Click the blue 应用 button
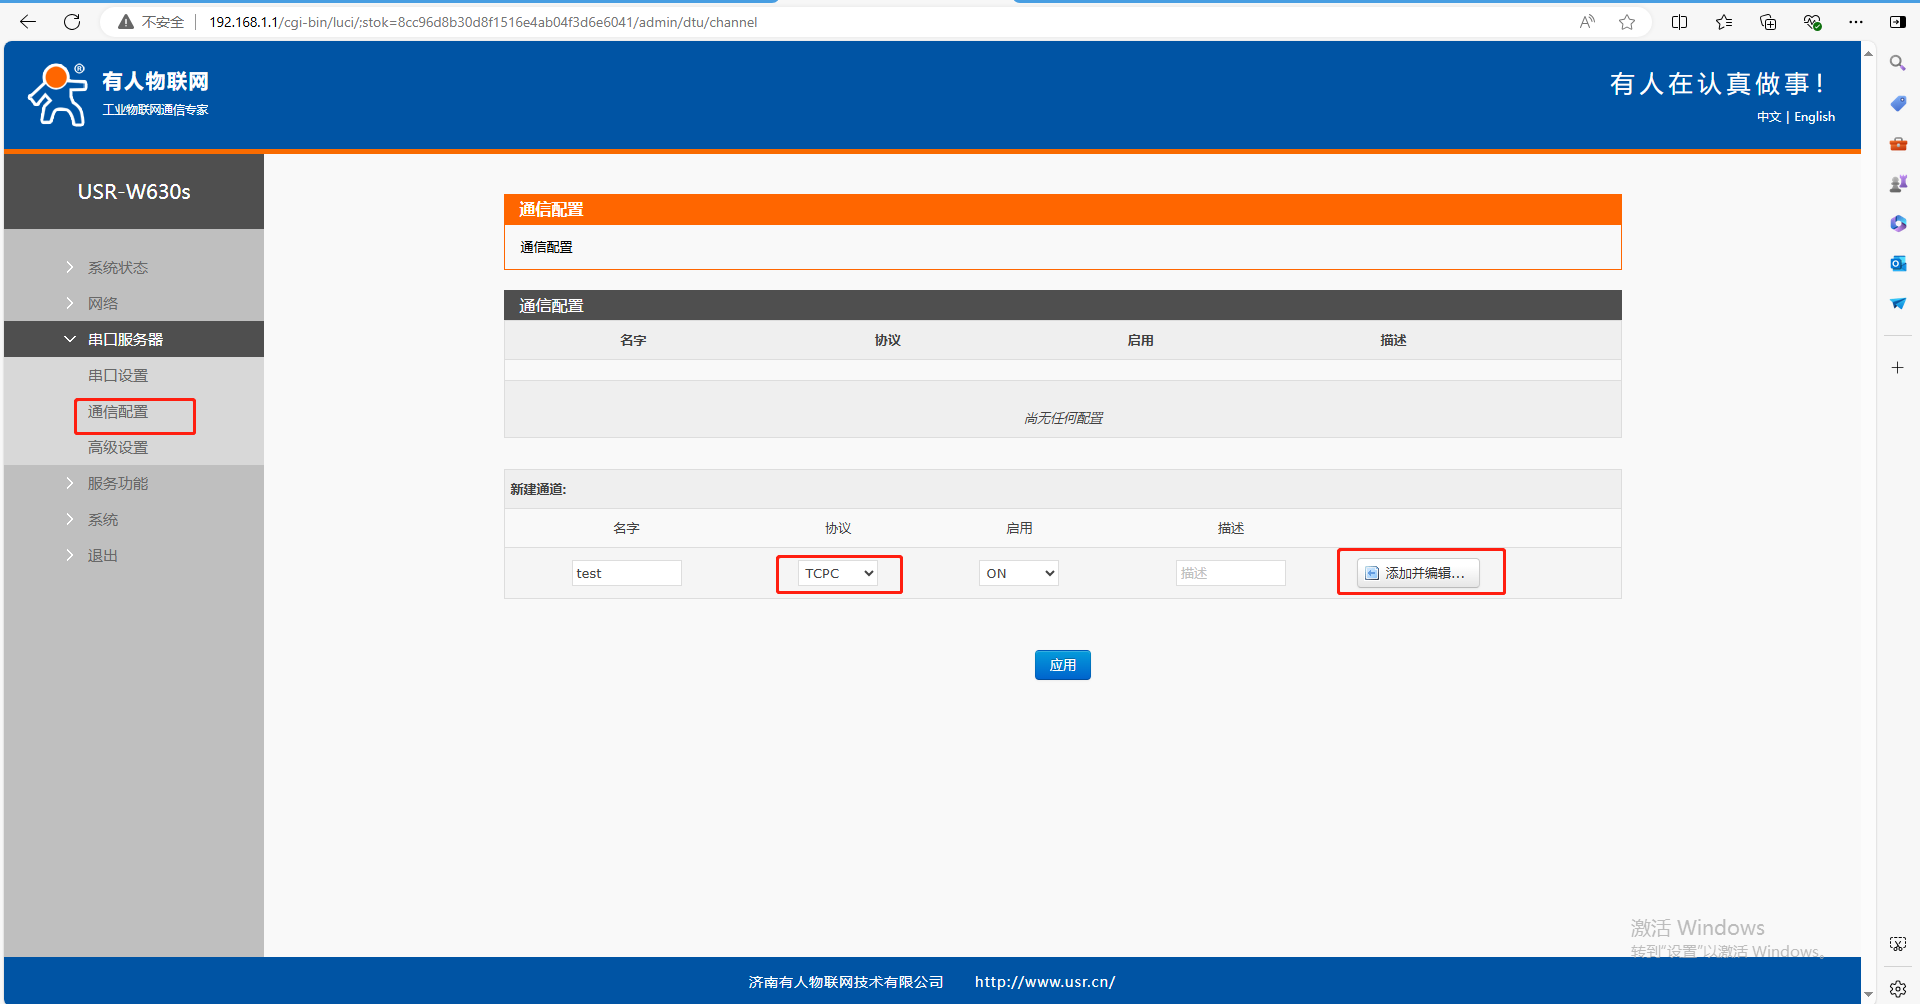This screenshot has width=1920, height=1004. (1062, 665)
